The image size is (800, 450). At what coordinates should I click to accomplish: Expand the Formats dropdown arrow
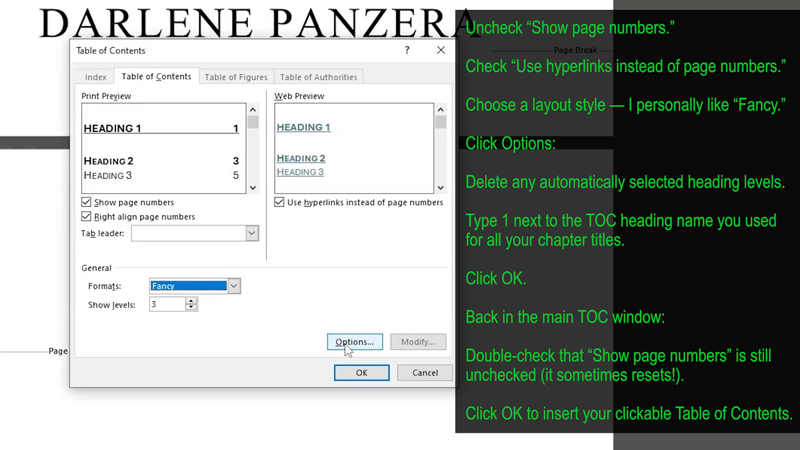[234, 286]
